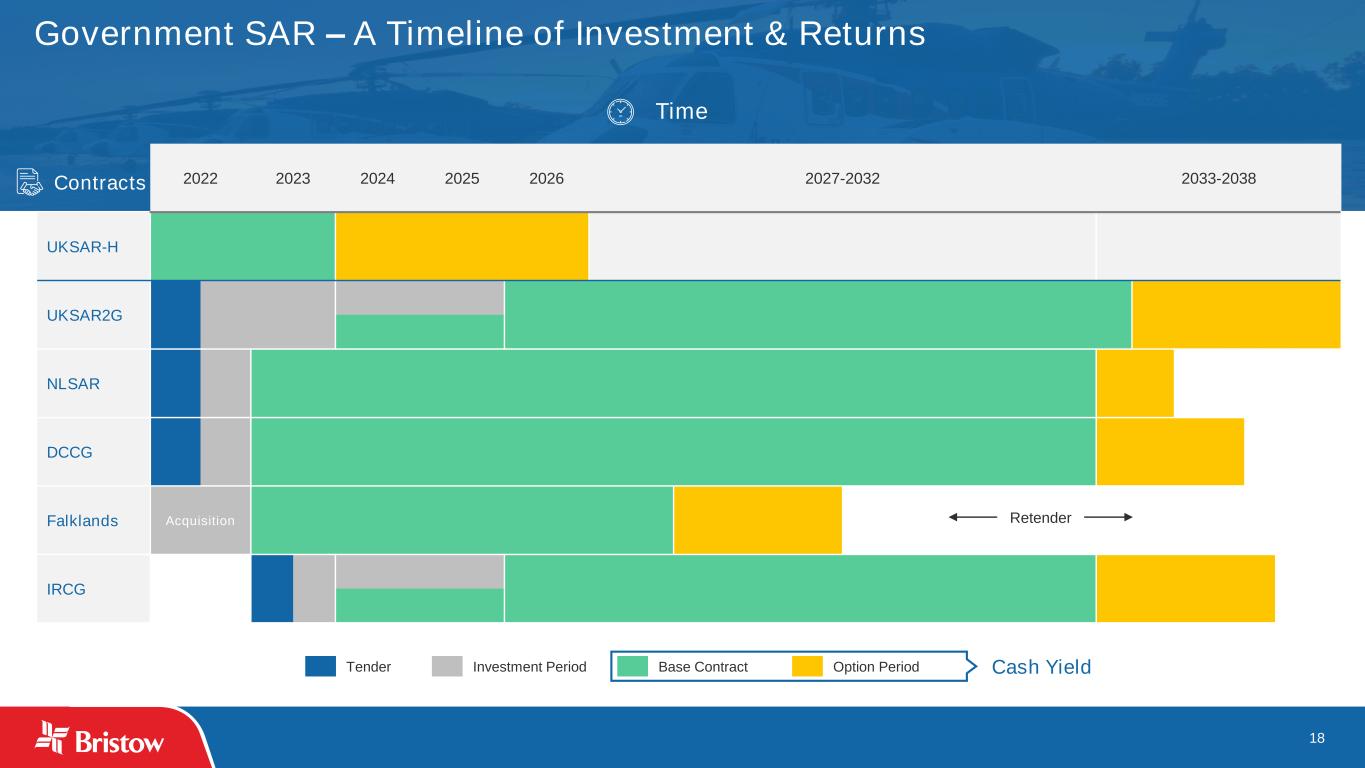Click the yellow Option Period legend swatch
Viewport: 1365px width, 768px height.
point(807,666)
